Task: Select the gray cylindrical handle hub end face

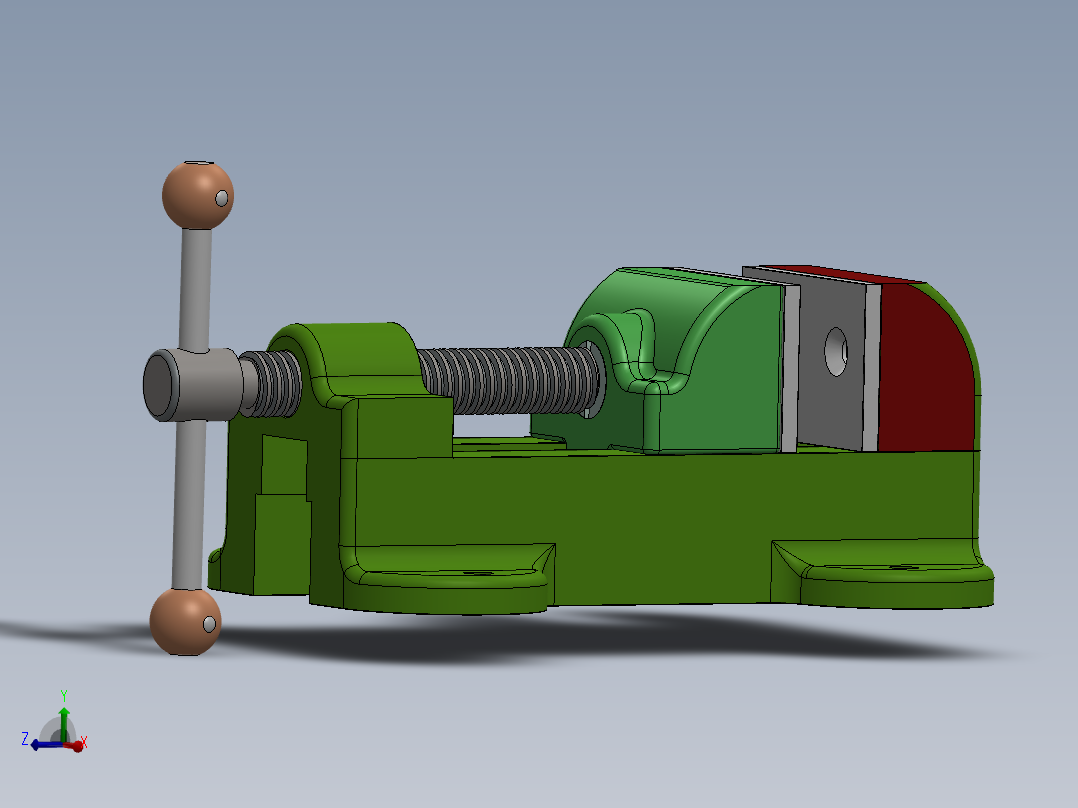Action: [x=160, y=385]
